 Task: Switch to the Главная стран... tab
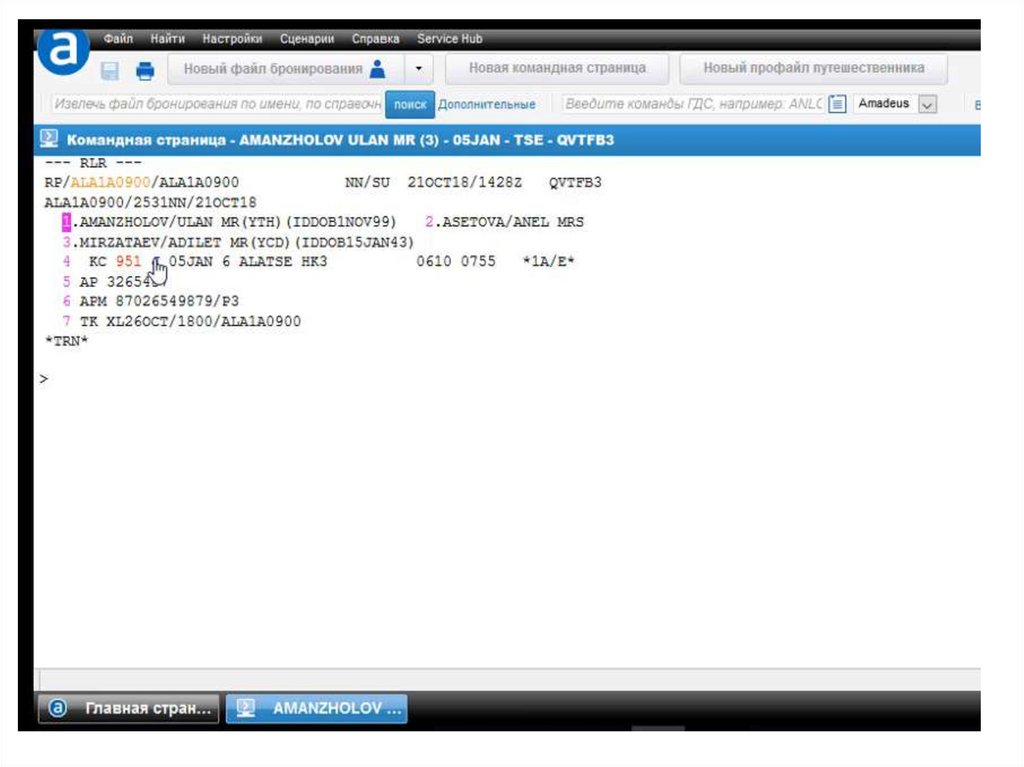coord(129,708)
